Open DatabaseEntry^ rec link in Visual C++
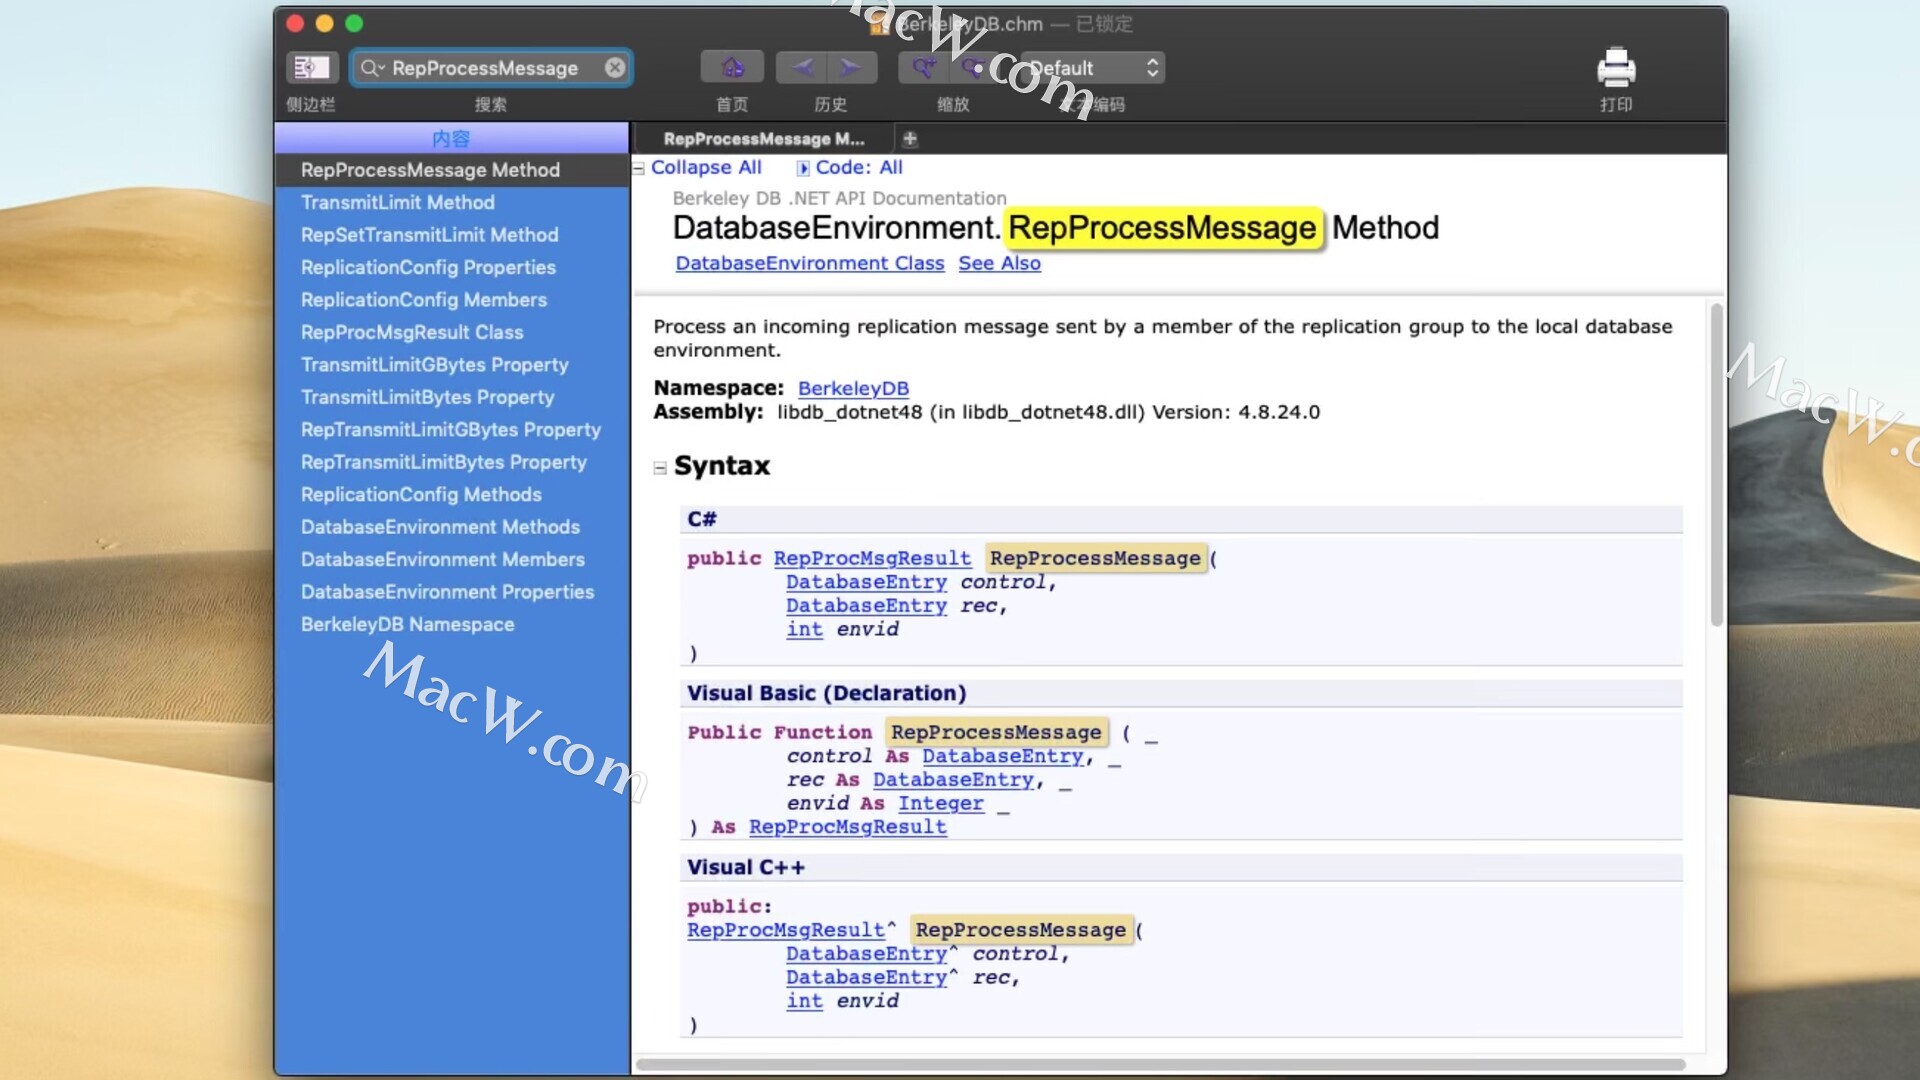Image resolution: width=1920 pixels, height=1080 pixels. (866, 979)
